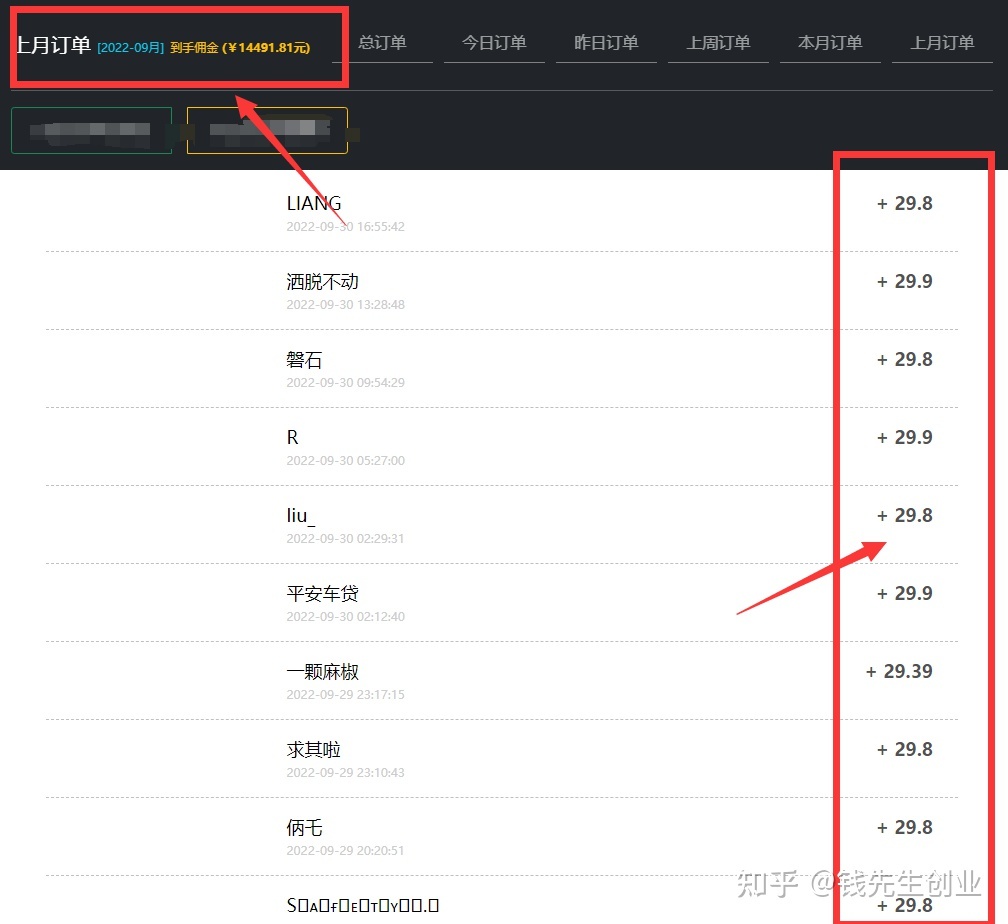The width and height of the screenshot is (1008, 924).
Task: Click the 上月订单 tab at the far right
Action: tap(942, 43)
